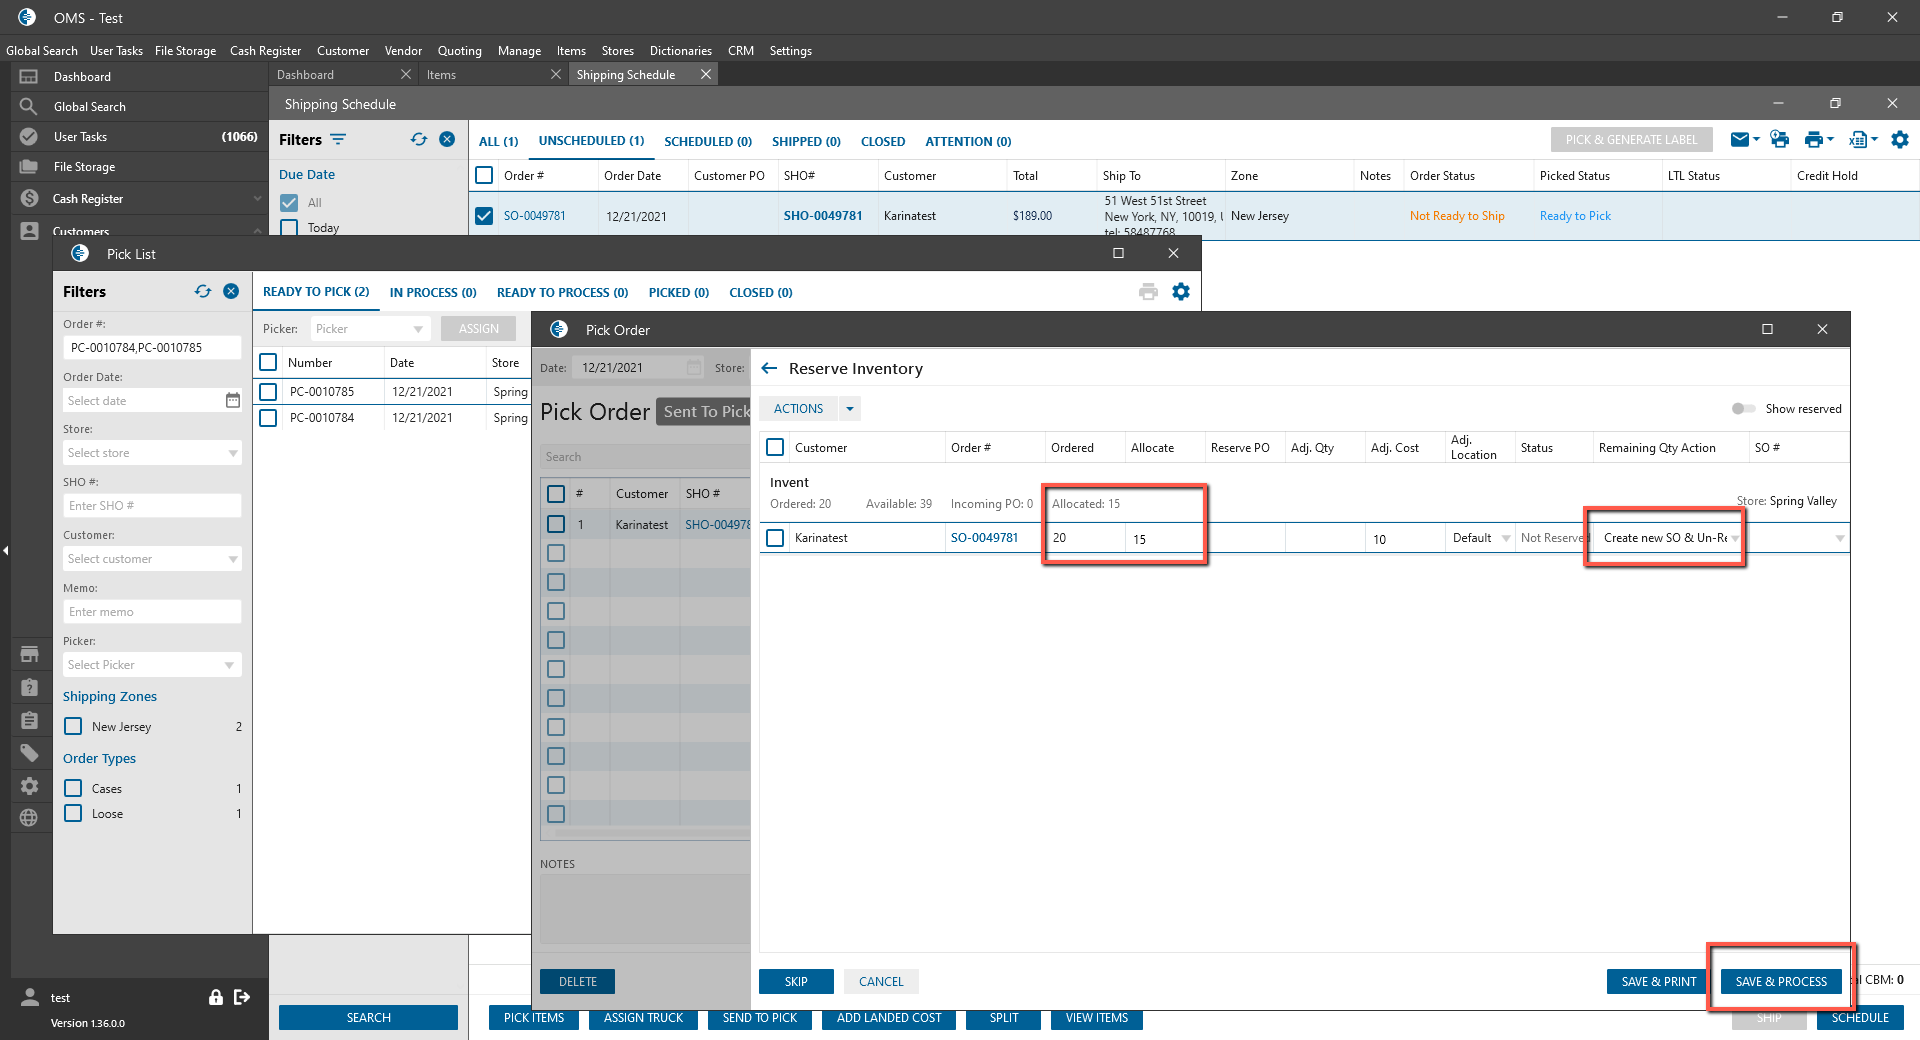Click the gear icon in left sidebar

pos(29,786)
